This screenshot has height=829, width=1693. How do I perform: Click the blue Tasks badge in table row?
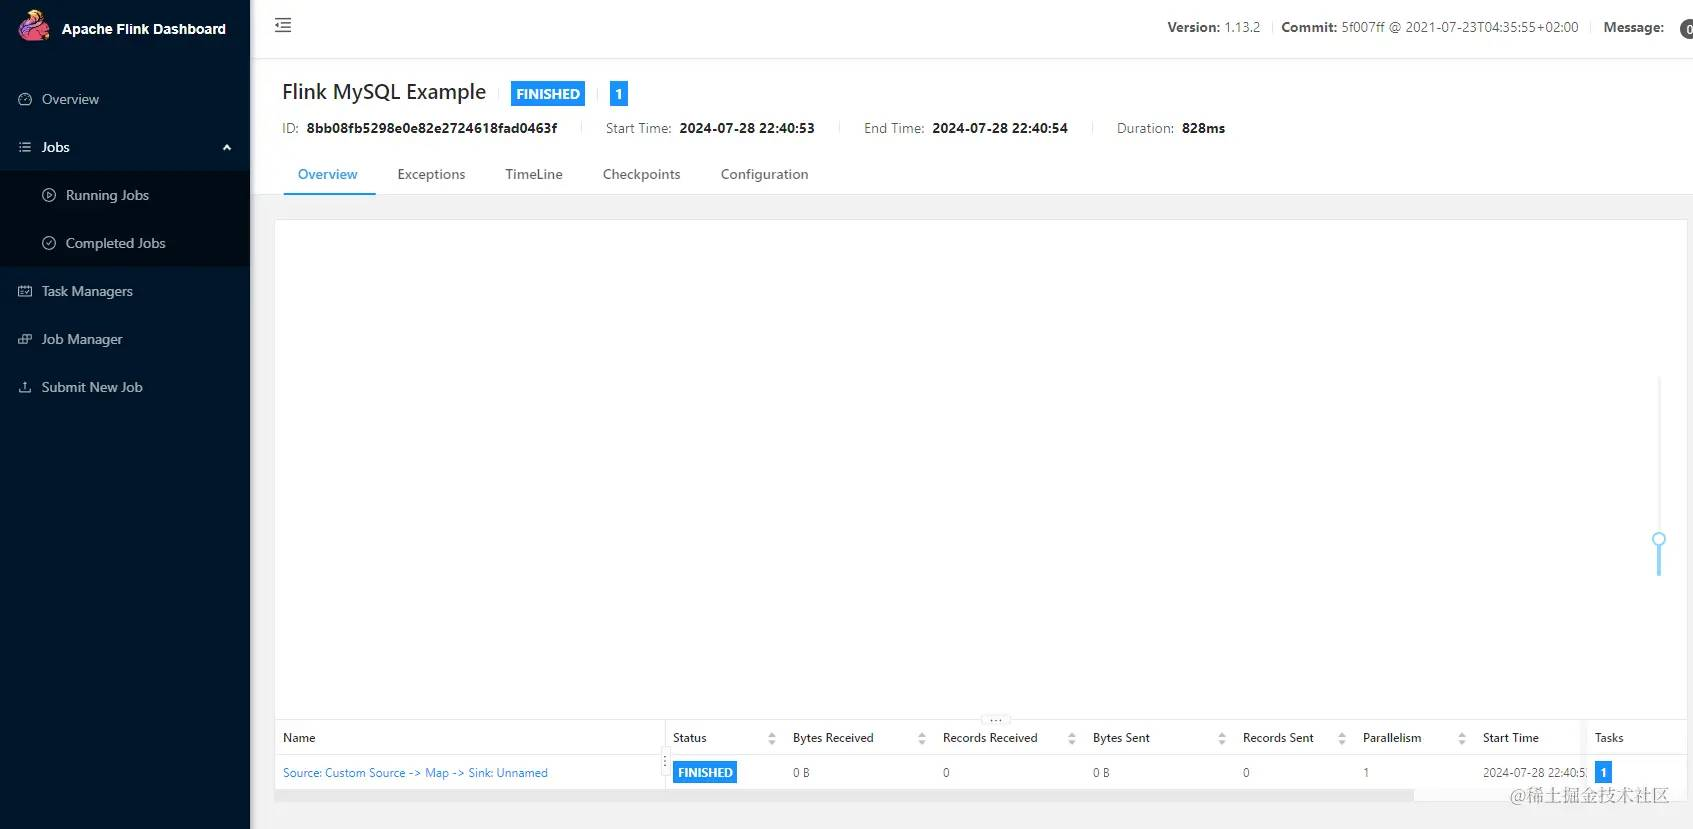tap(1603, 772)
